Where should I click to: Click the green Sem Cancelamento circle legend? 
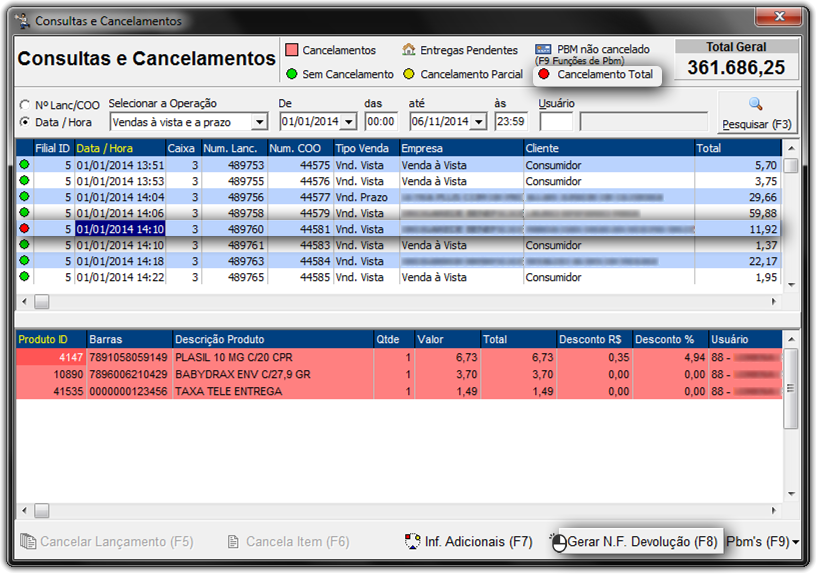292,74
